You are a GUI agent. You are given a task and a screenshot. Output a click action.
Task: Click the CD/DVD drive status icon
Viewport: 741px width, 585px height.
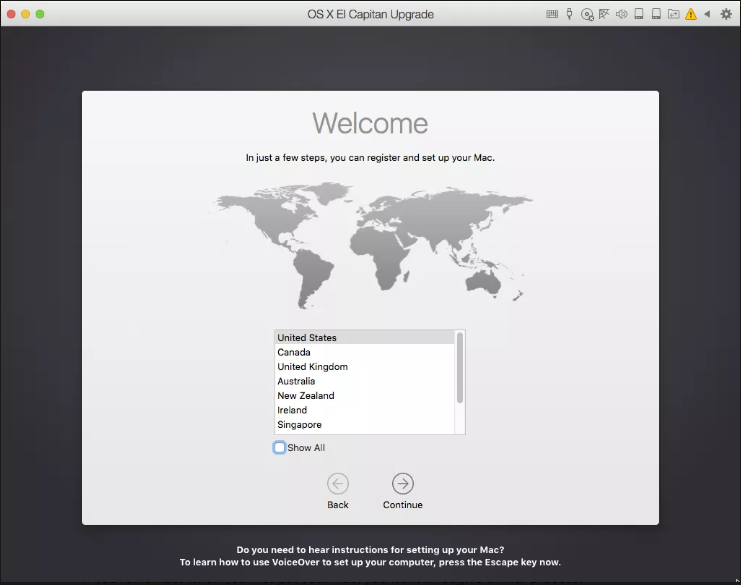[x=587, y=15]
